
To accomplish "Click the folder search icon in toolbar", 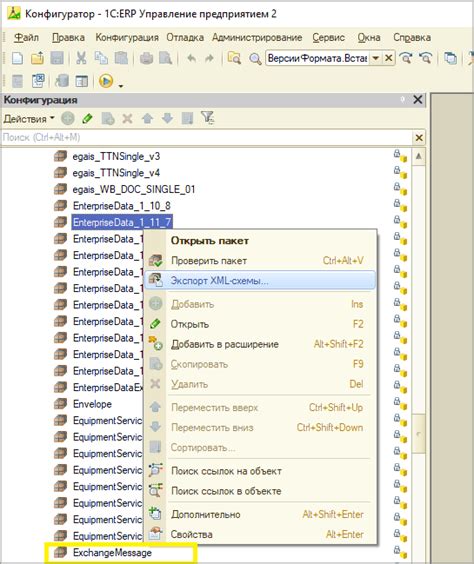I will click(234, 58).
